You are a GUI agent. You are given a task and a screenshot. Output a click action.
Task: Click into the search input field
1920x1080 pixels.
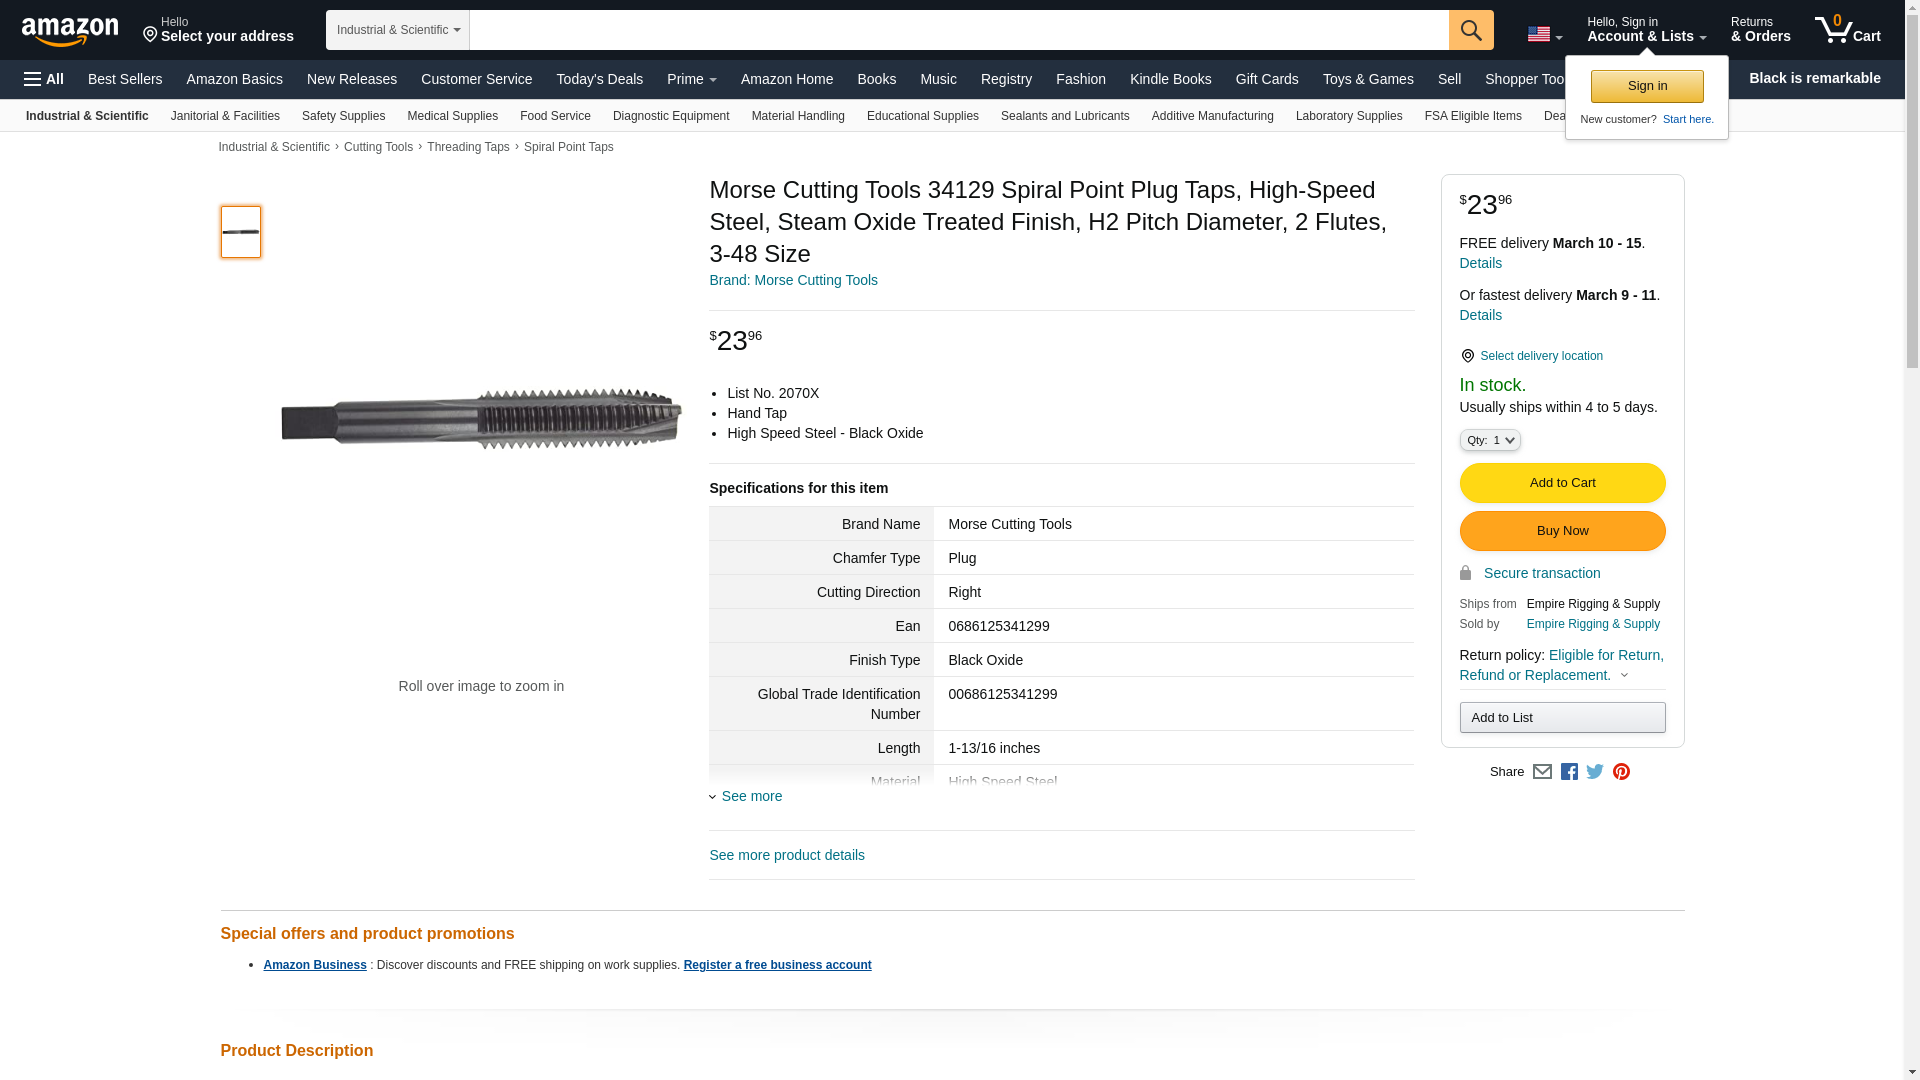958,30
